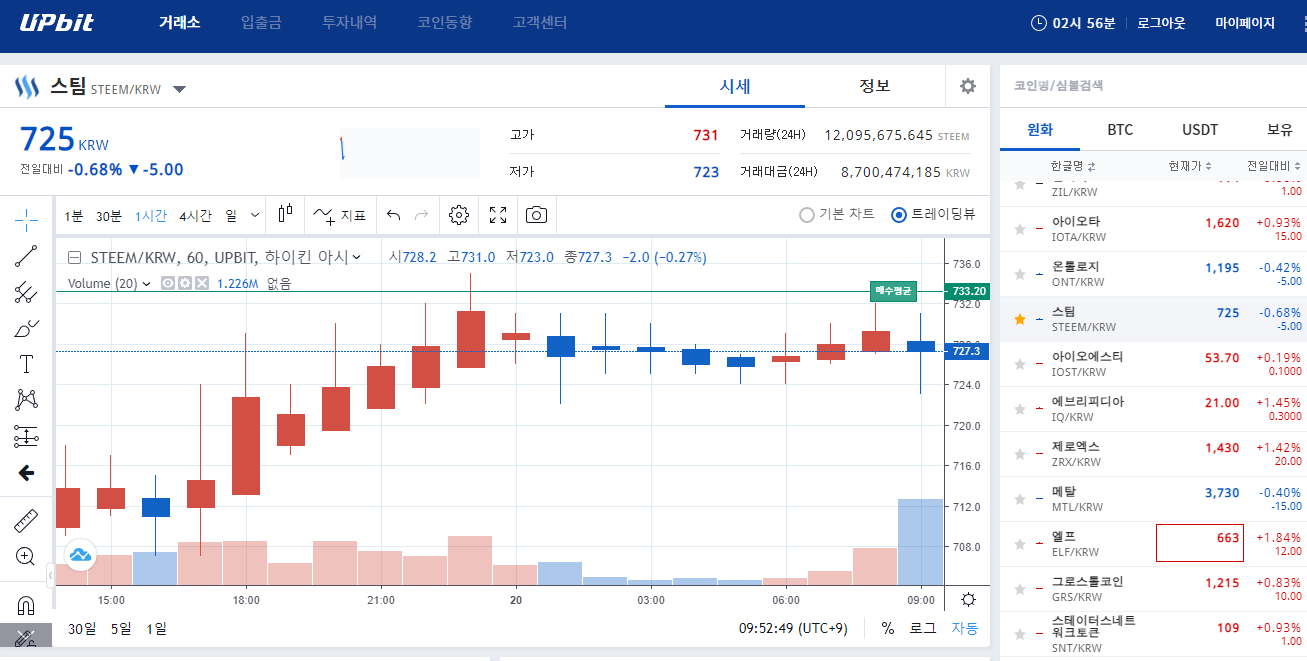Toggle percent scale on chart
Screen dimensions: 1307x661
(x=887, y=628)
